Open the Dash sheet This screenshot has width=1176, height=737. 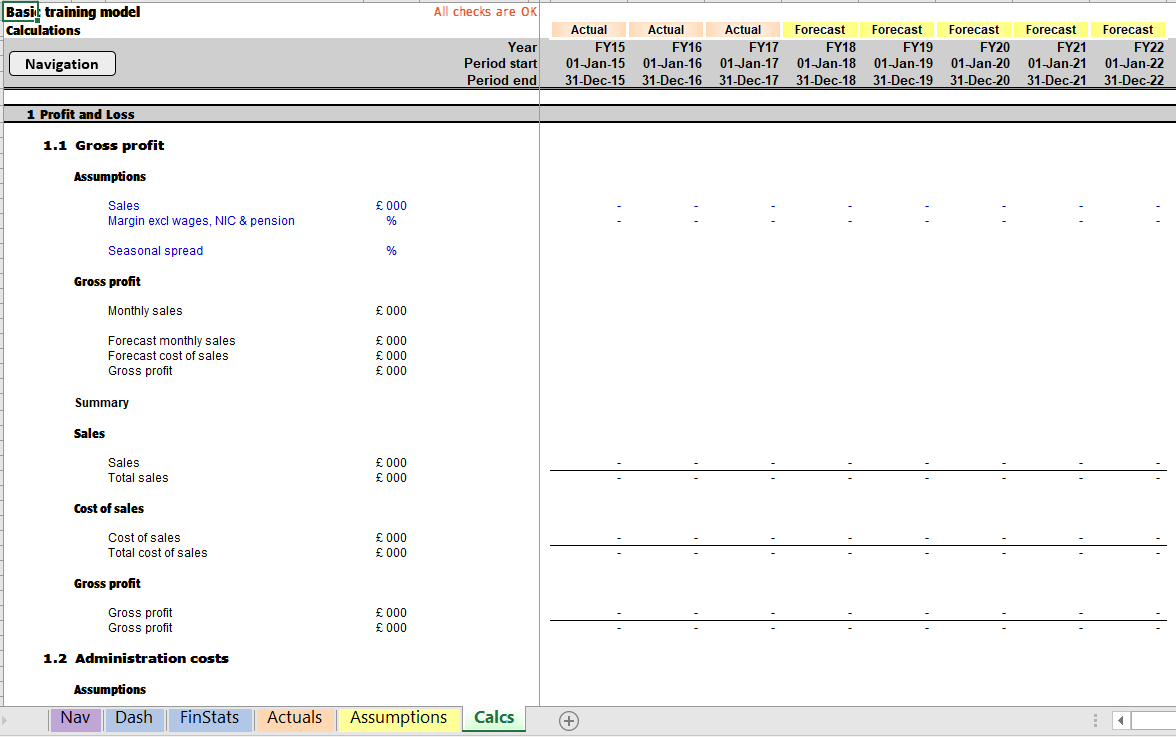click(134, 719)
